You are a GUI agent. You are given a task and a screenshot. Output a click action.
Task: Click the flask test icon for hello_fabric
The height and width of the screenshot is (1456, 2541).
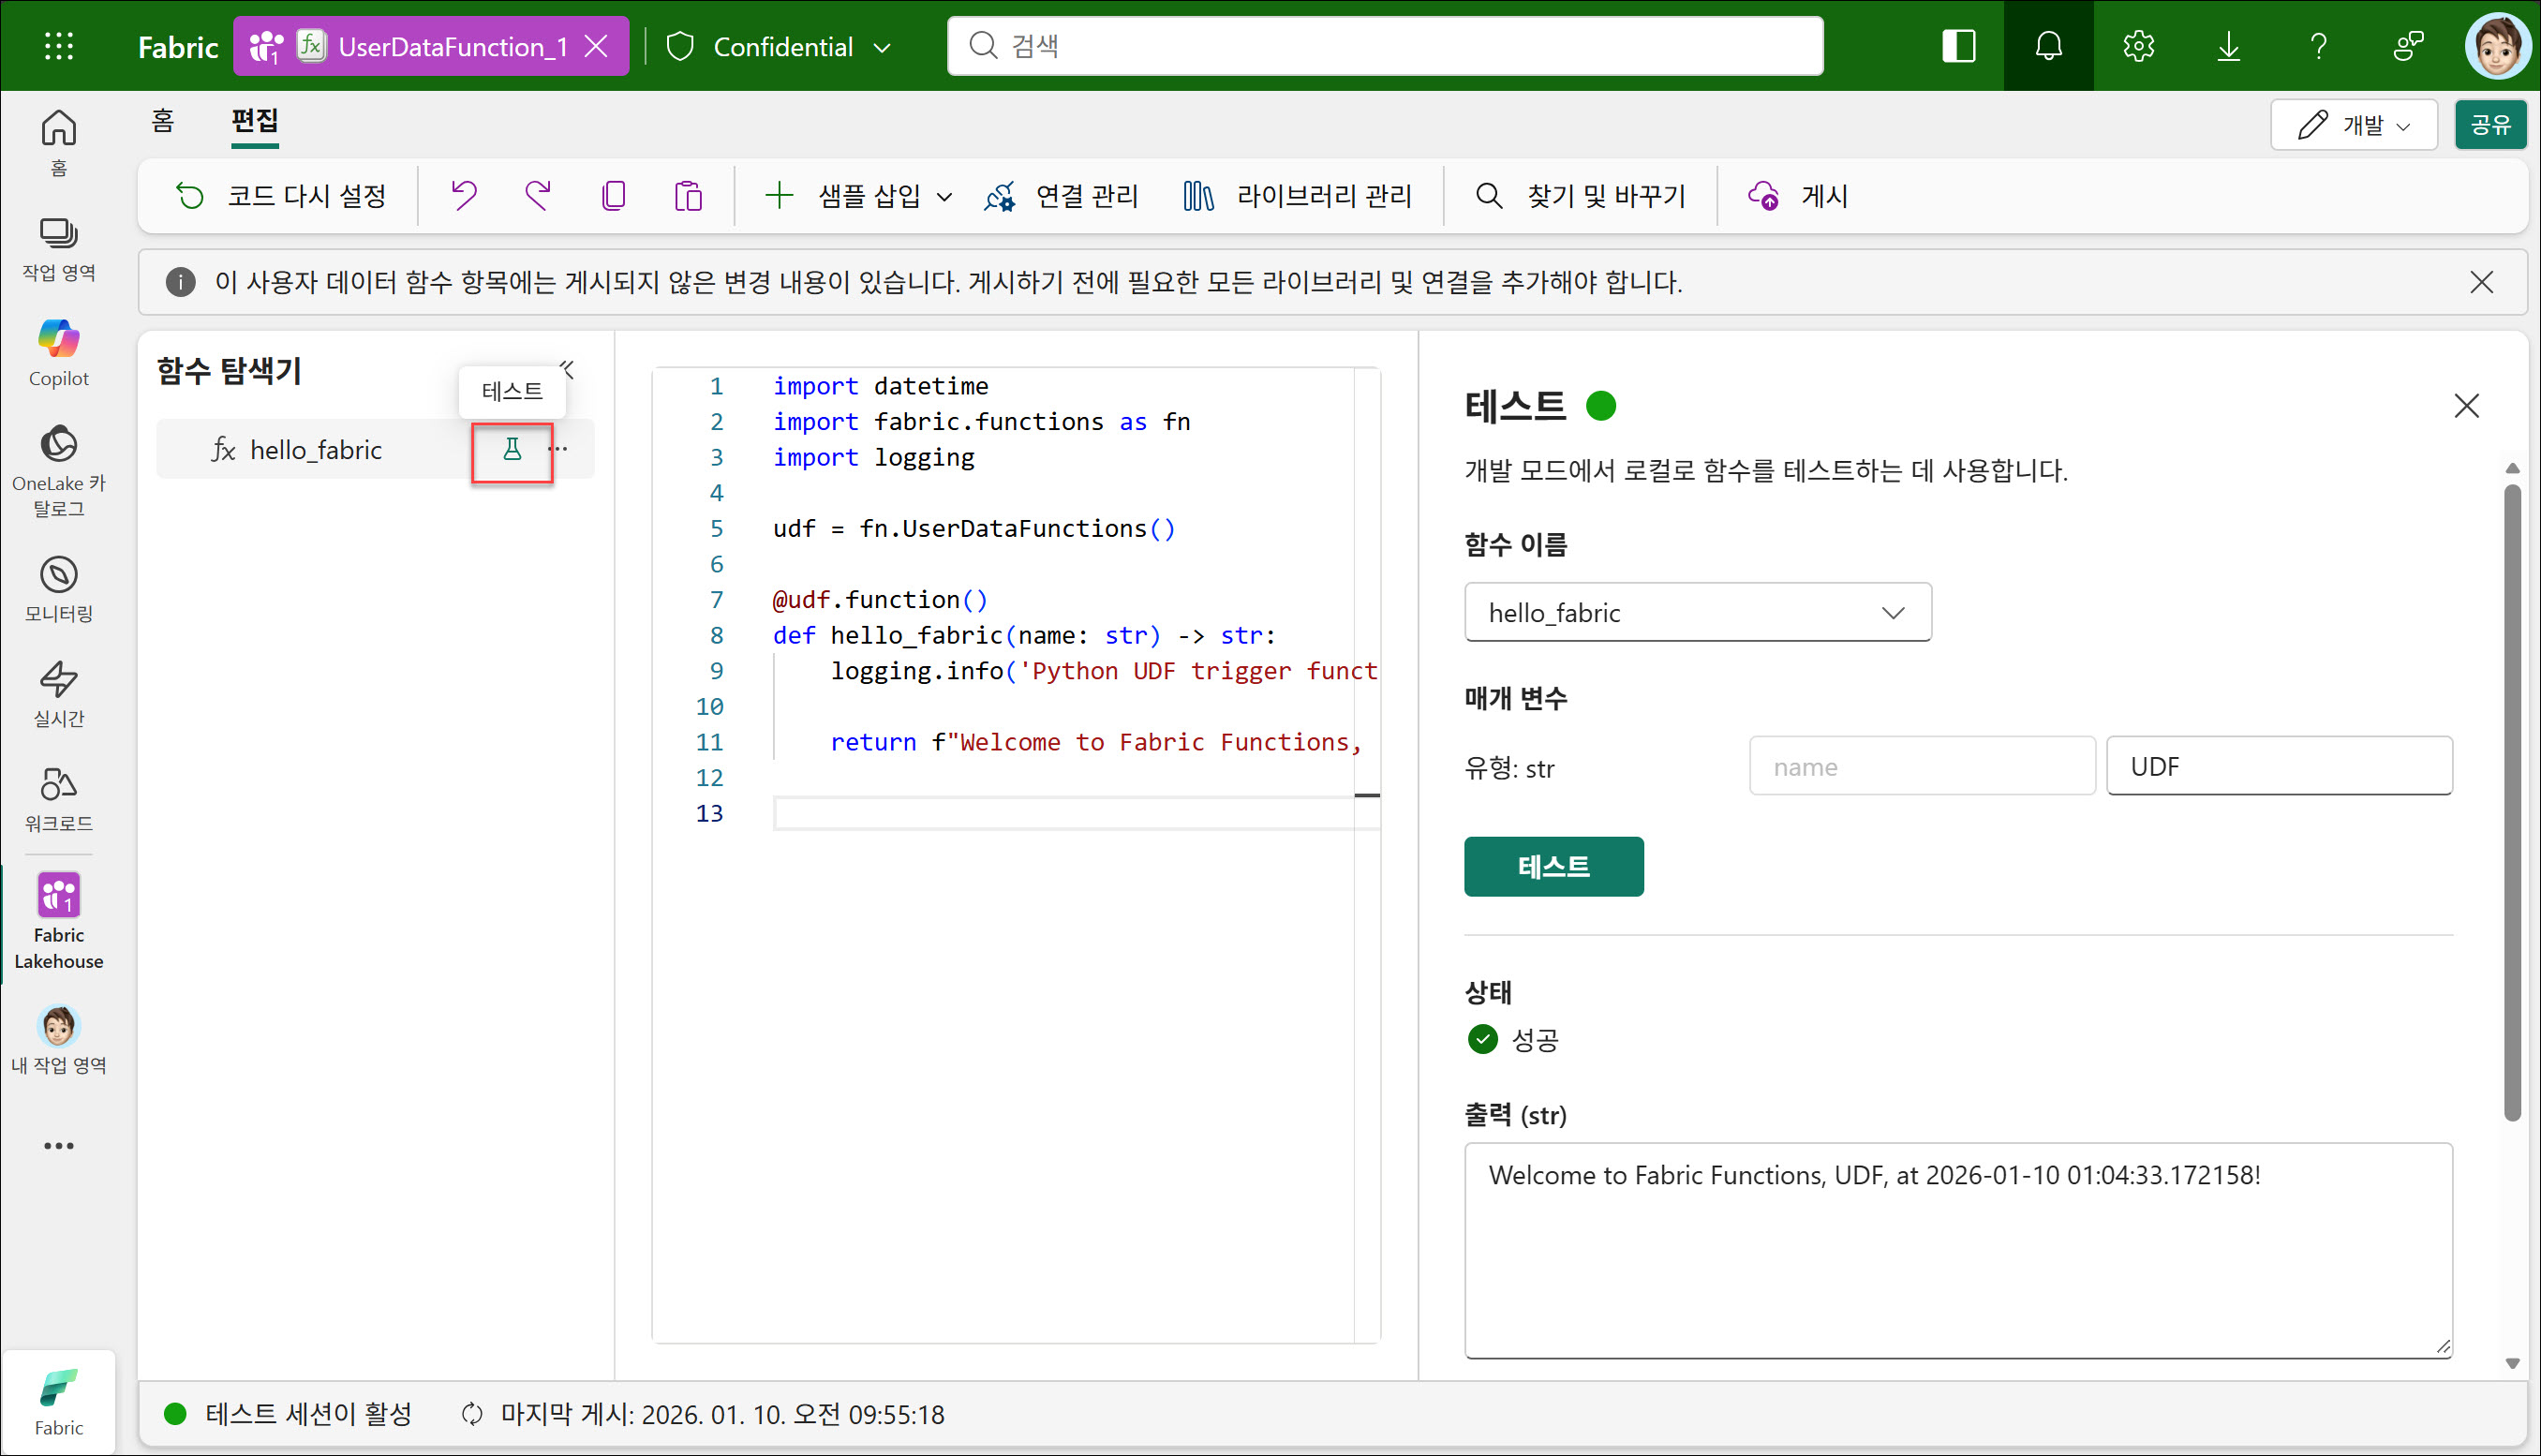pyautogui.click(x=512, y=450)
